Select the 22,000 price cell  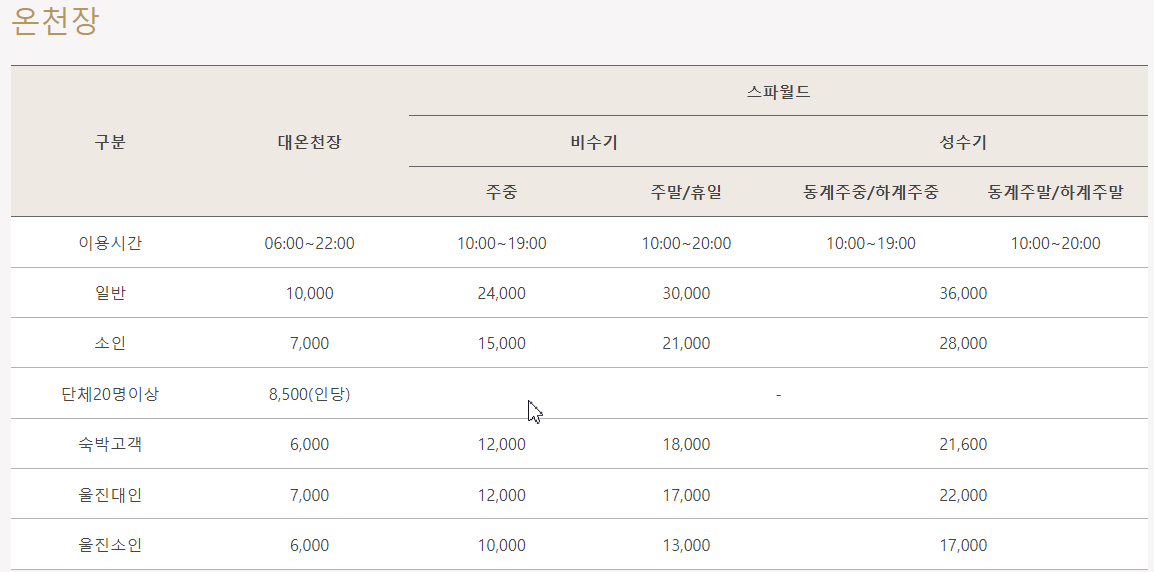963,495
